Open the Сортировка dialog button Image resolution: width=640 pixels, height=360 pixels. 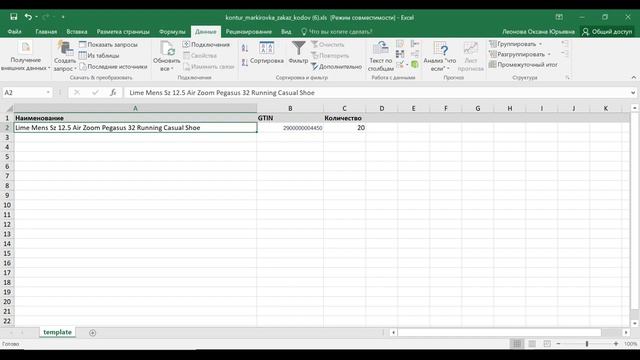tap(267, 53)
